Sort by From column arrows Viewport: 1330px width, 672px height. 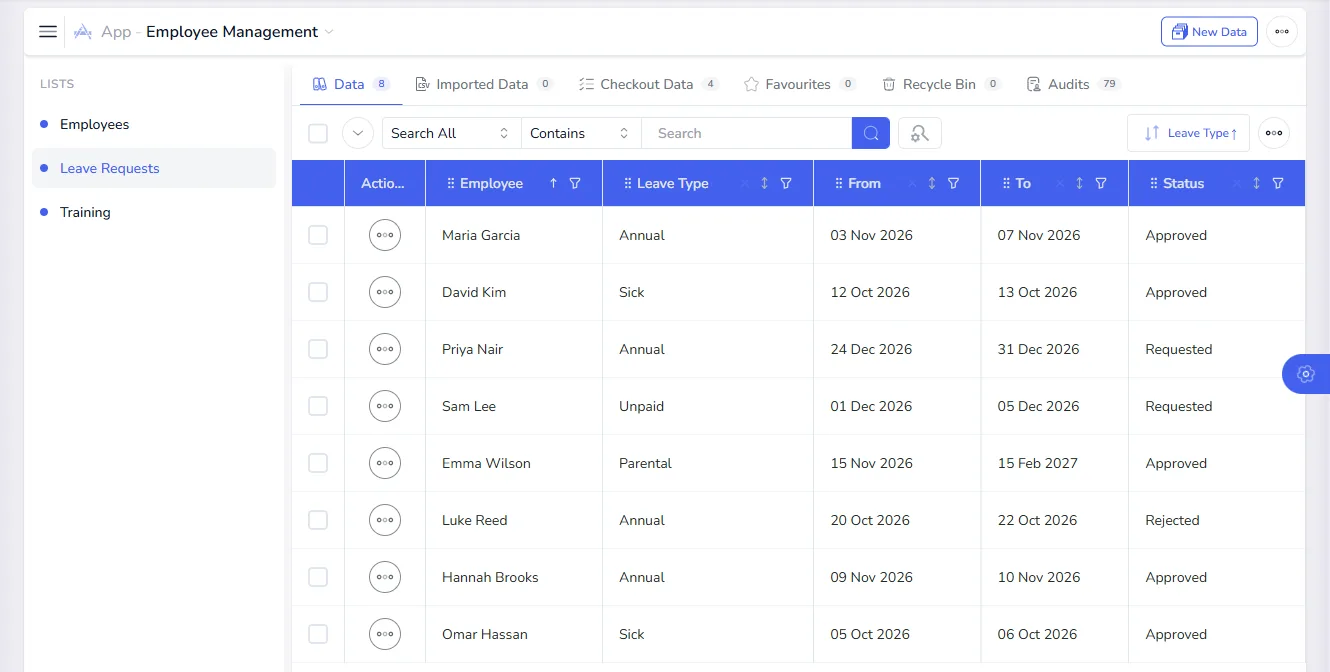pos(931,183)
